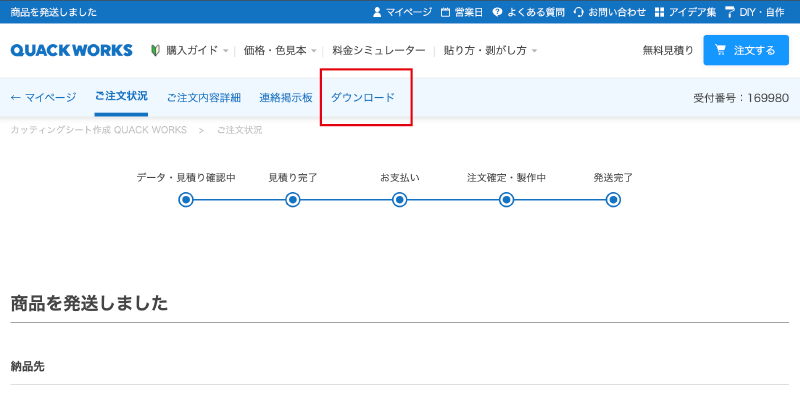This screenshot has width=800, height=399.
Task: Click the headset icon beside お問い合わせ
Action: coord(579,12)
